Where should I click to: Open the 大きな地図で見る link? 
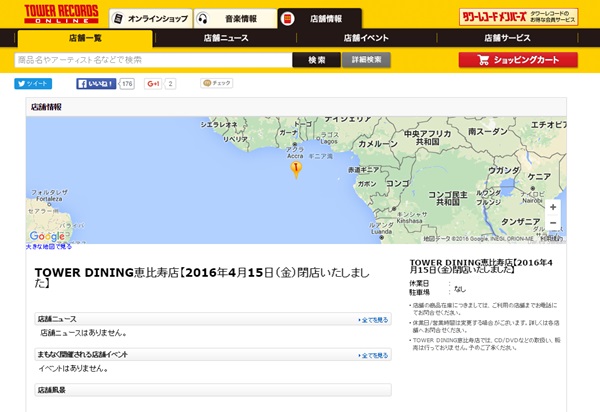click(x=49, y=247)
